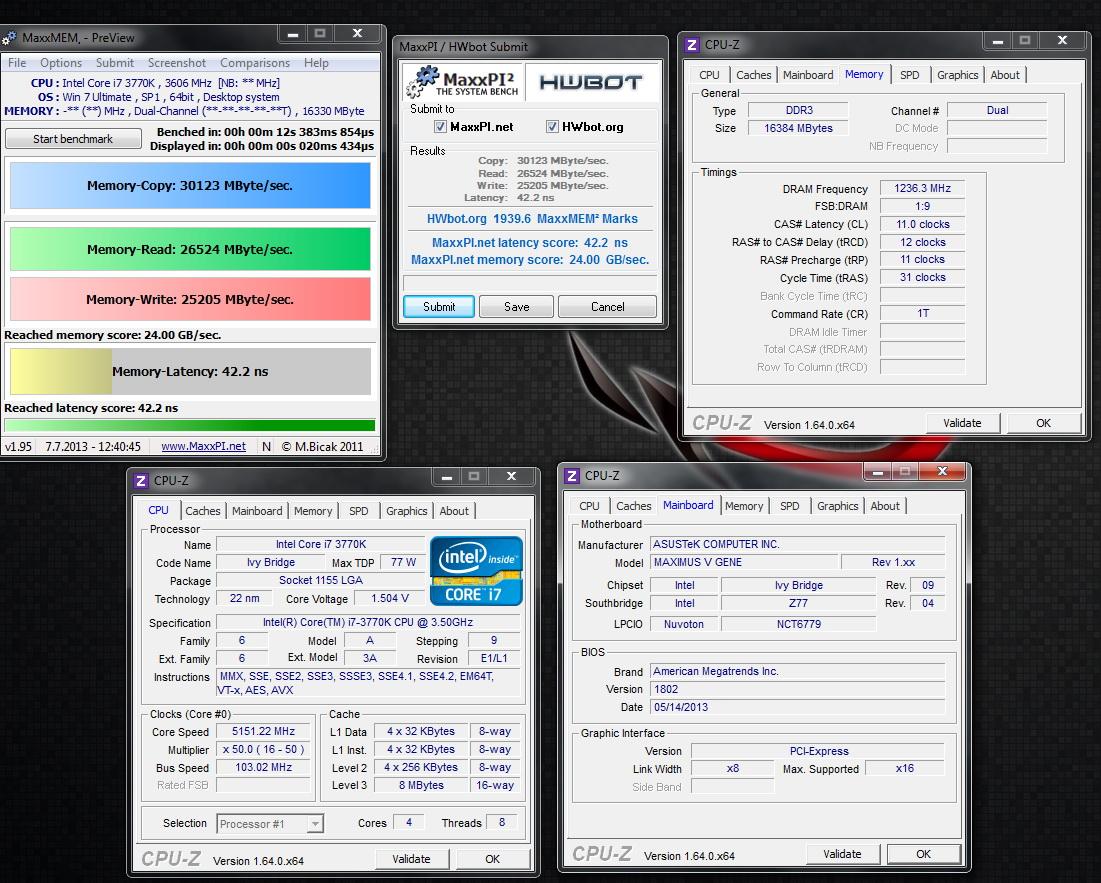The image size is (1101, 883).
Task: Minimize the CPU-Z Memory window
Action: coord(997,41)
